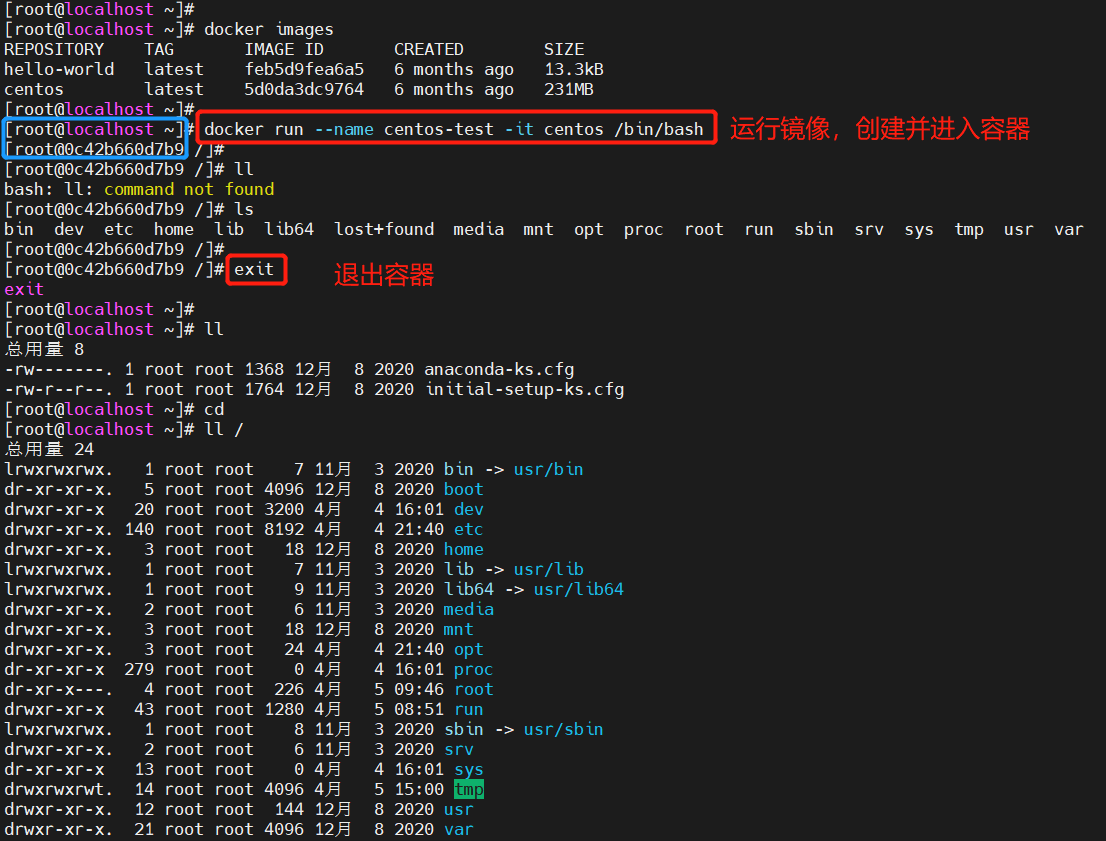Click the '总用量 8' line

coord(44,349)
